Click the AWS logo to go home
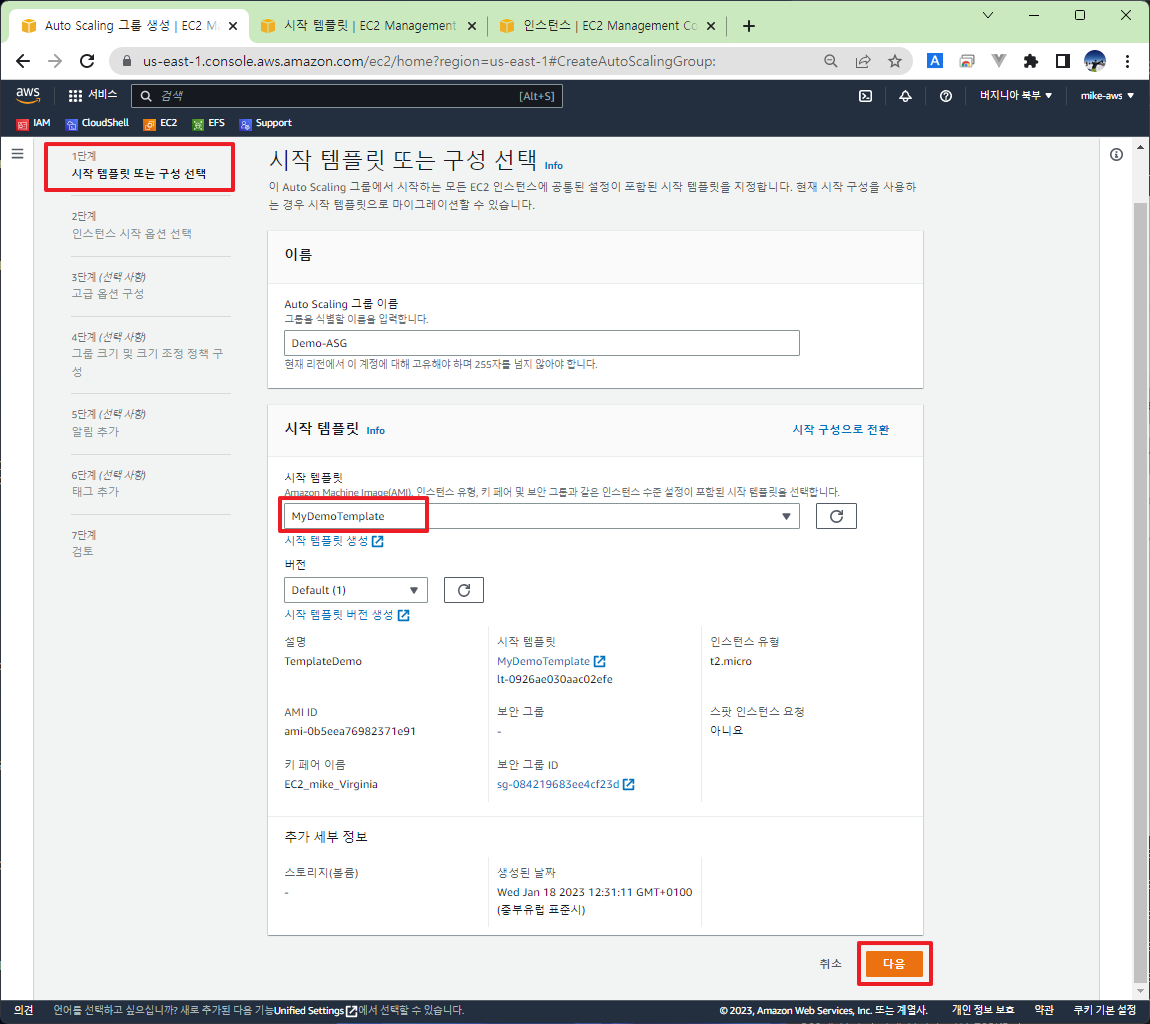 click(28, 95)
